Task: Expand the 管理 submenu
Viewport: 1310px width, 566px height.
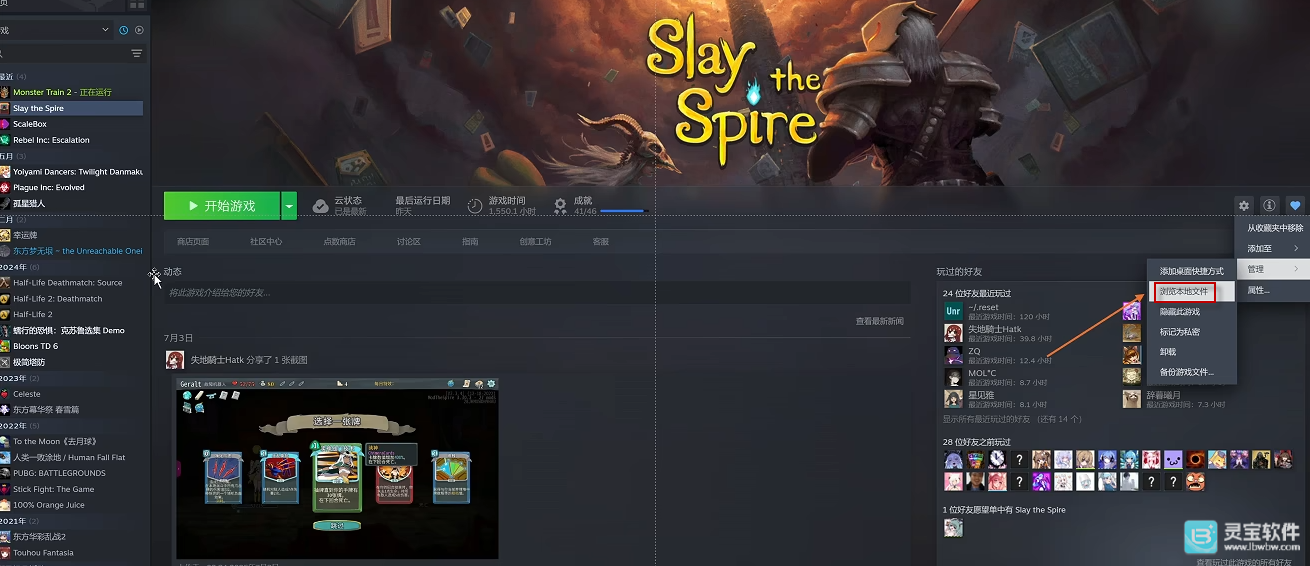Action: [1274, 269]
